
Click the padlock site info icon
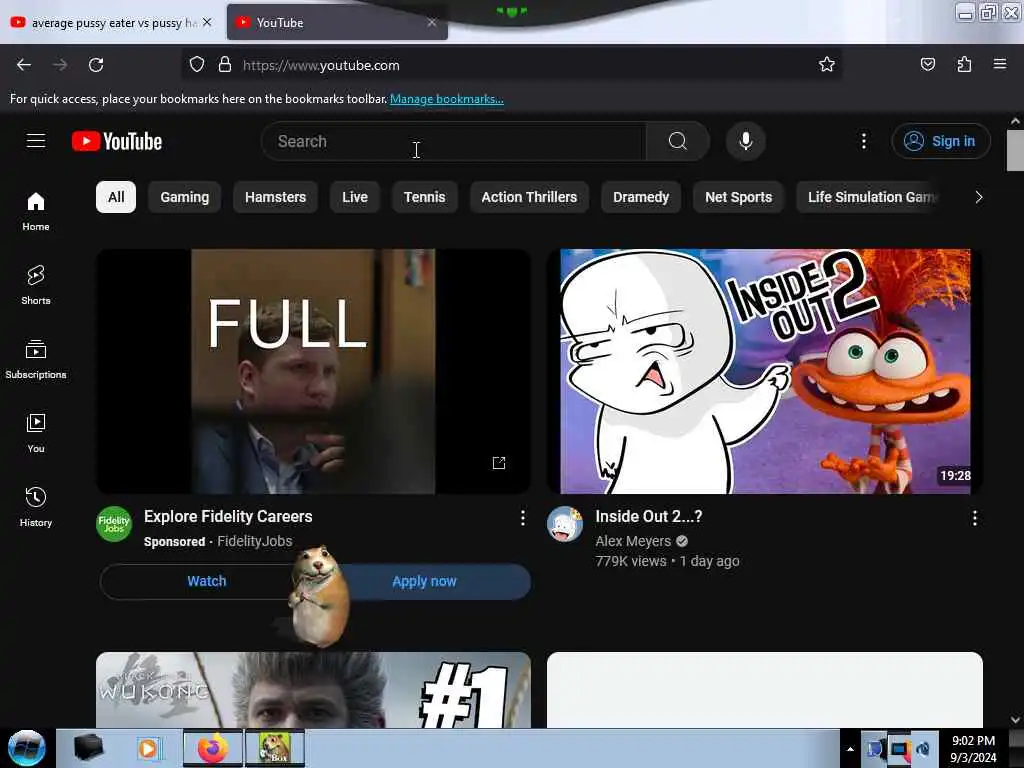tap(225, 65)
